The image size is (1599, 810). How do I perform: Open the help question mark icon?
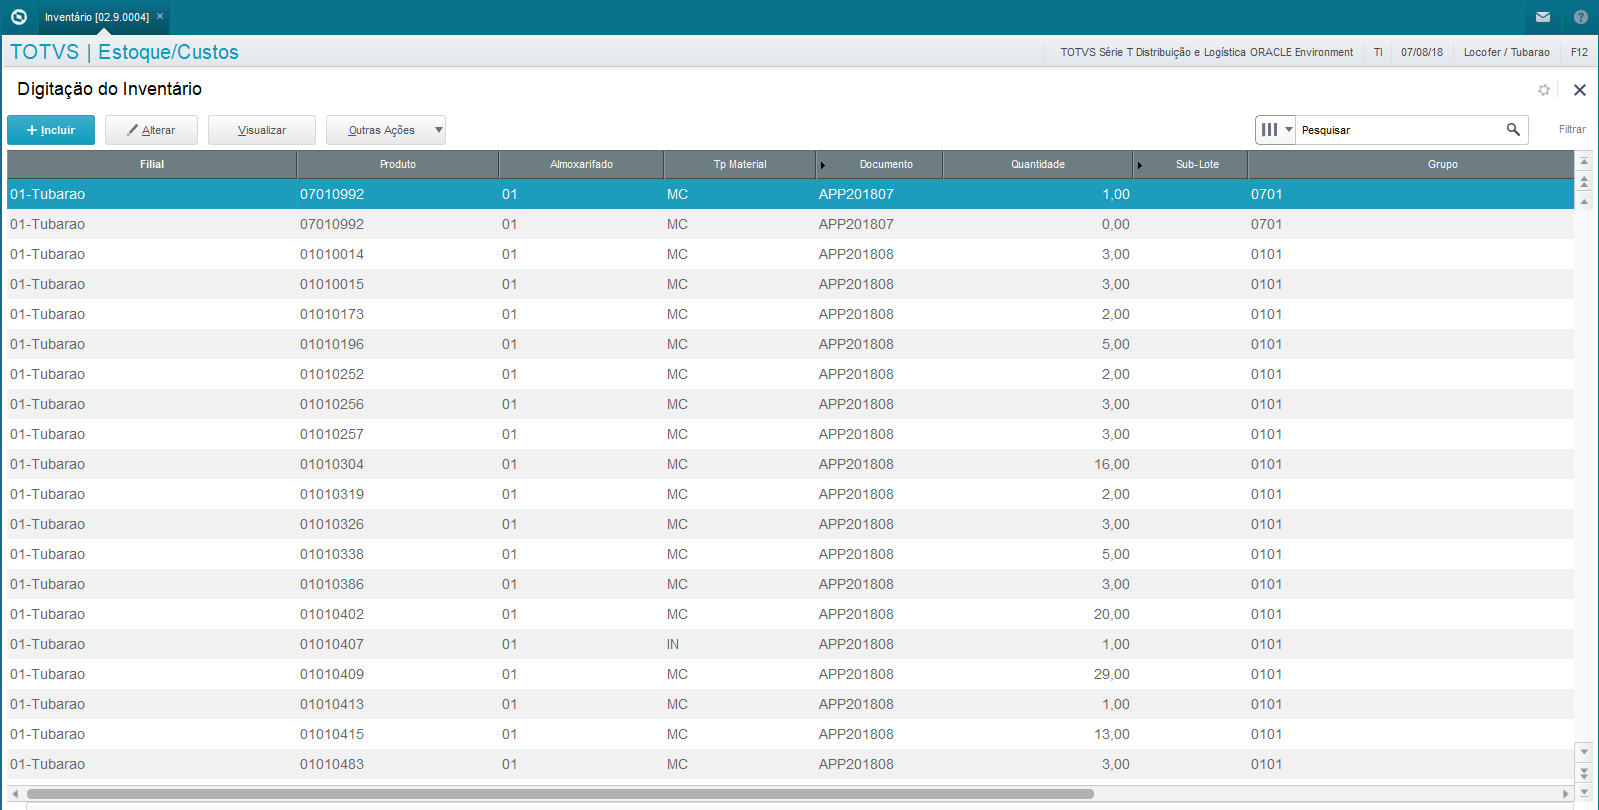1580,17
